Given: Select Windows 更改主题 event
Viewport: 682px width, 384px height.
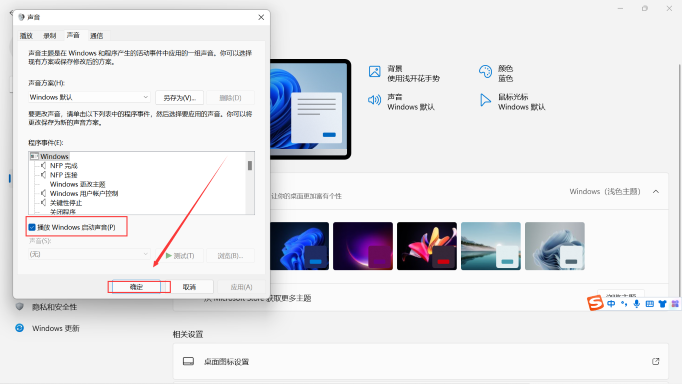Looking at the screenshot, I should [77, 184].
